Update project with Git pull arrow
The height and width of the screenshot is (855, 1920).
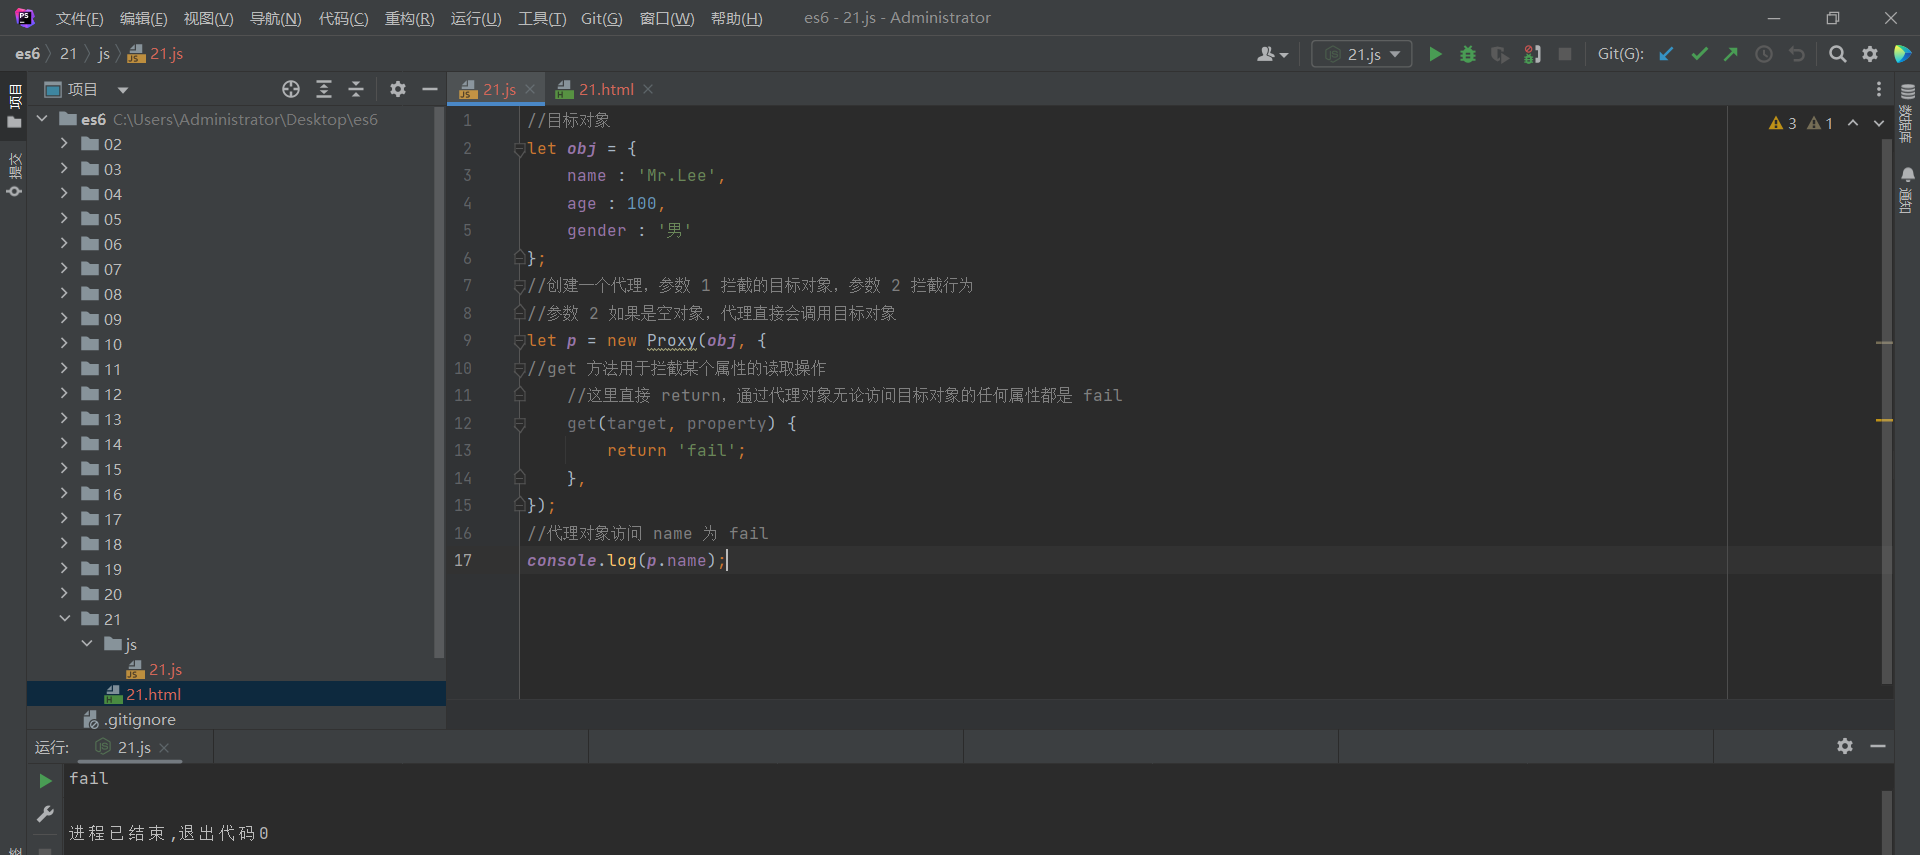point(1666,54)
